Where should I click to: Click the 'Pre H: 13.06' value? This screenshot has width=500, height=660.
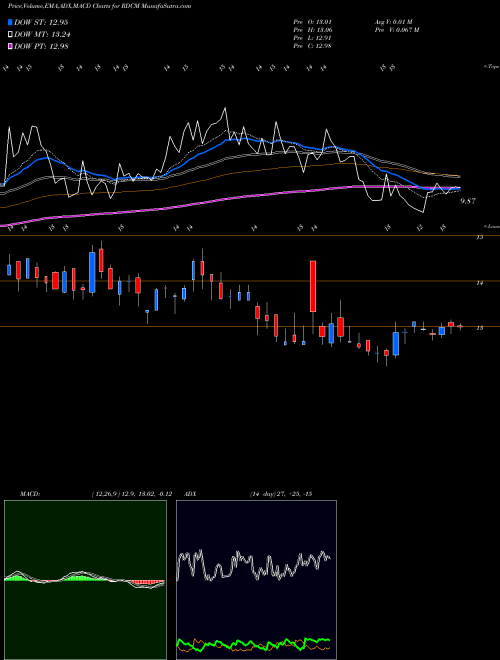point(312,29)
